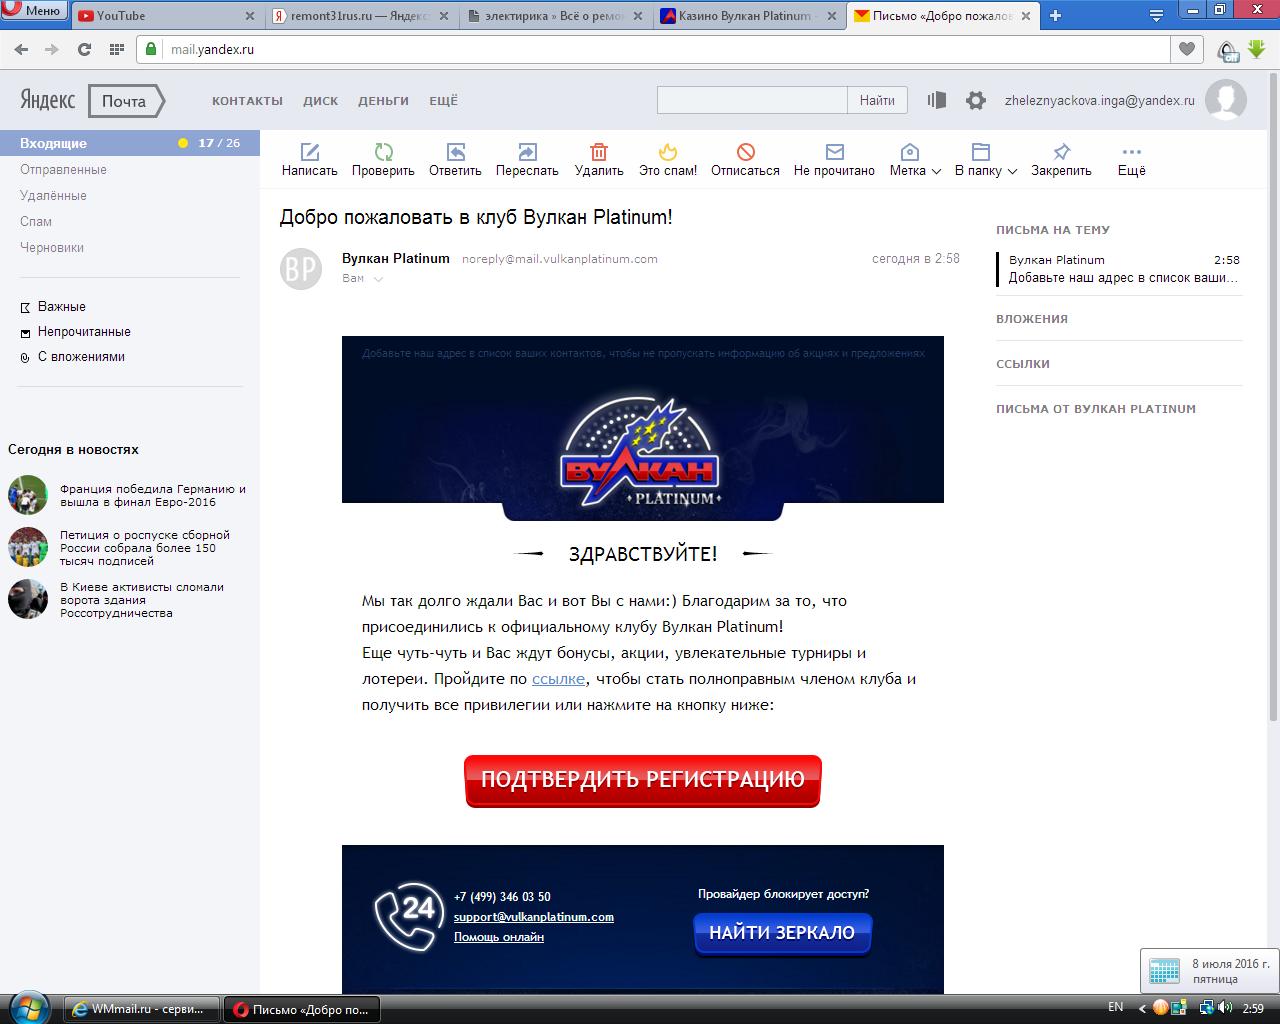
Task: Open the Входящие folder
Action: pos(130,143)
